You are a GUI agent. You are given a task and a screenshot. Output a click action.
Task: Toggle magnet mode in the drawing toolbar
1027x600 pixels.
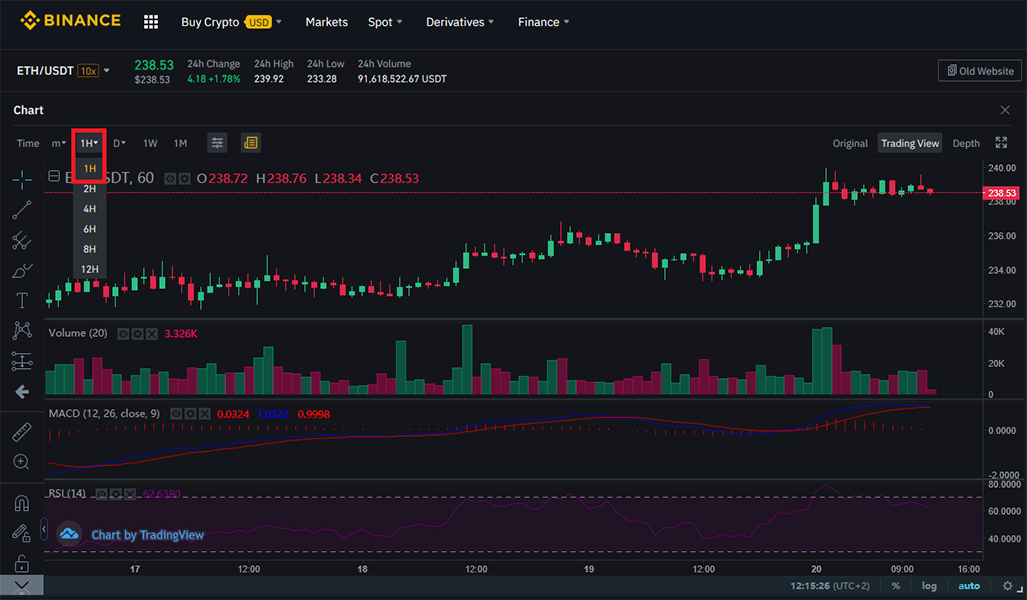[22, 503]
